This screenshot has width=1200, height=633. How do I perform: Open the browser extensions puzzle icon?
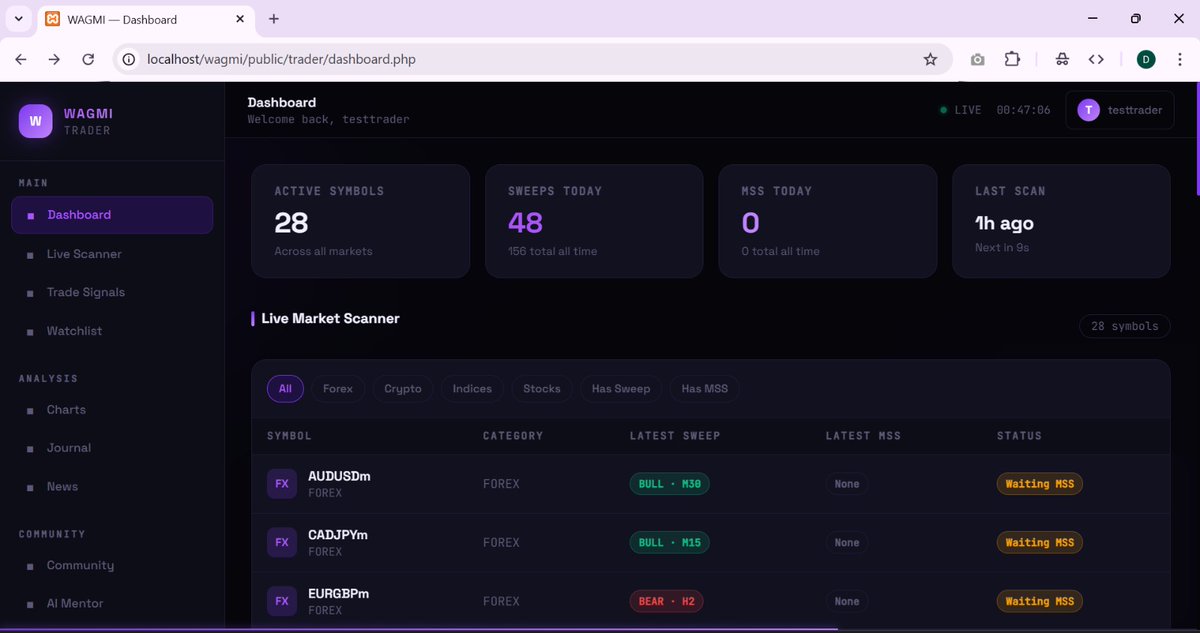(x=1012, y=59)
